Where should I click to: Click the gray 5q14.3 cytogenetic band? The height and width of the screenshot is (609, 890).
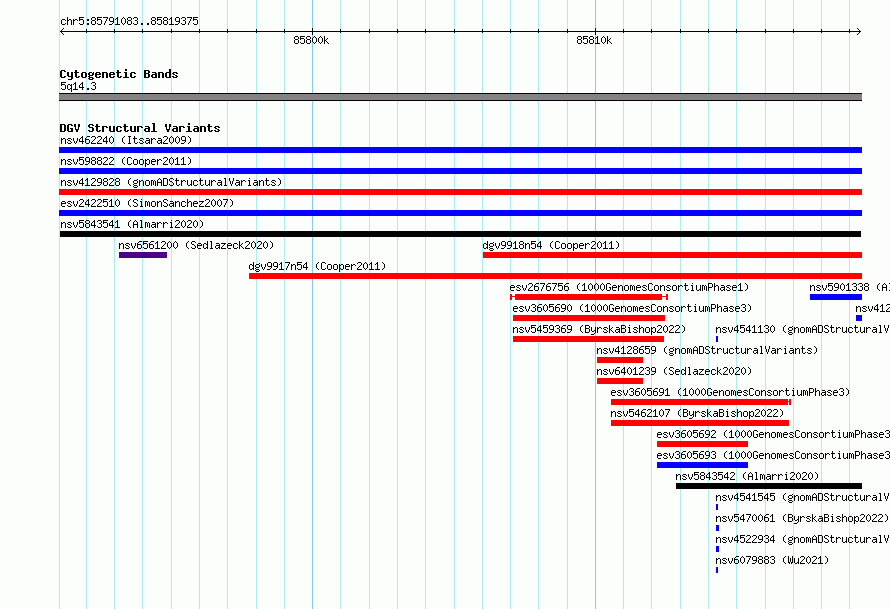pos(460,97)
